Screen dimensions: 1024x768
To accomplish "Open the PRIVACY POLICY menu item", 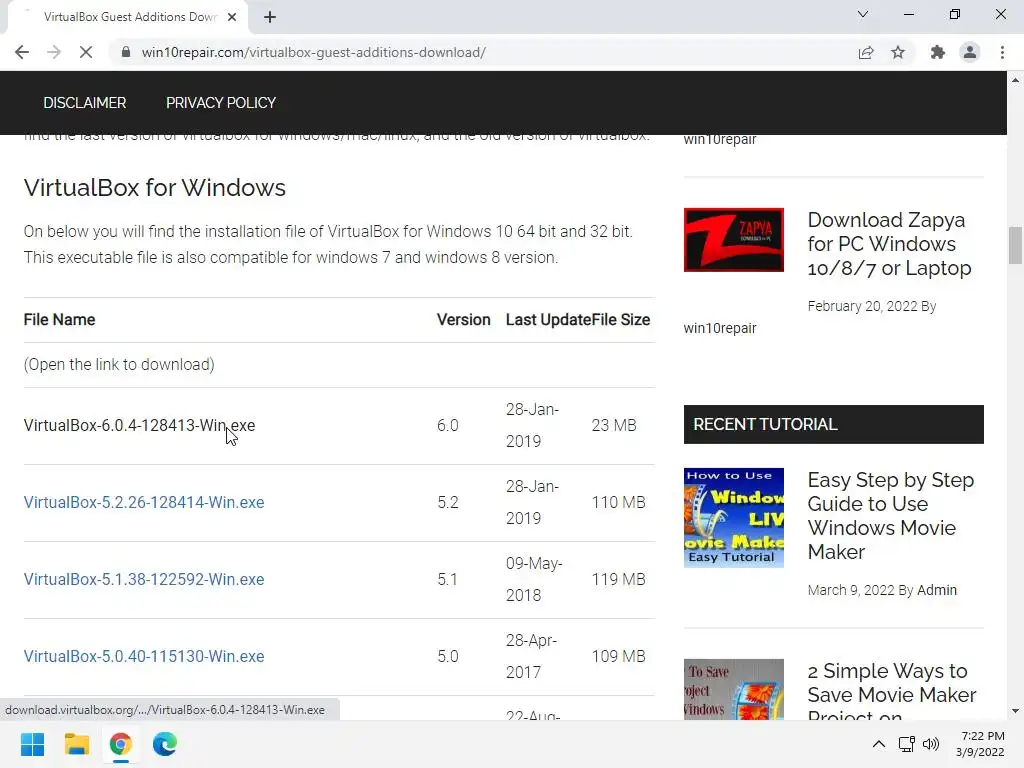I will 221,103.
